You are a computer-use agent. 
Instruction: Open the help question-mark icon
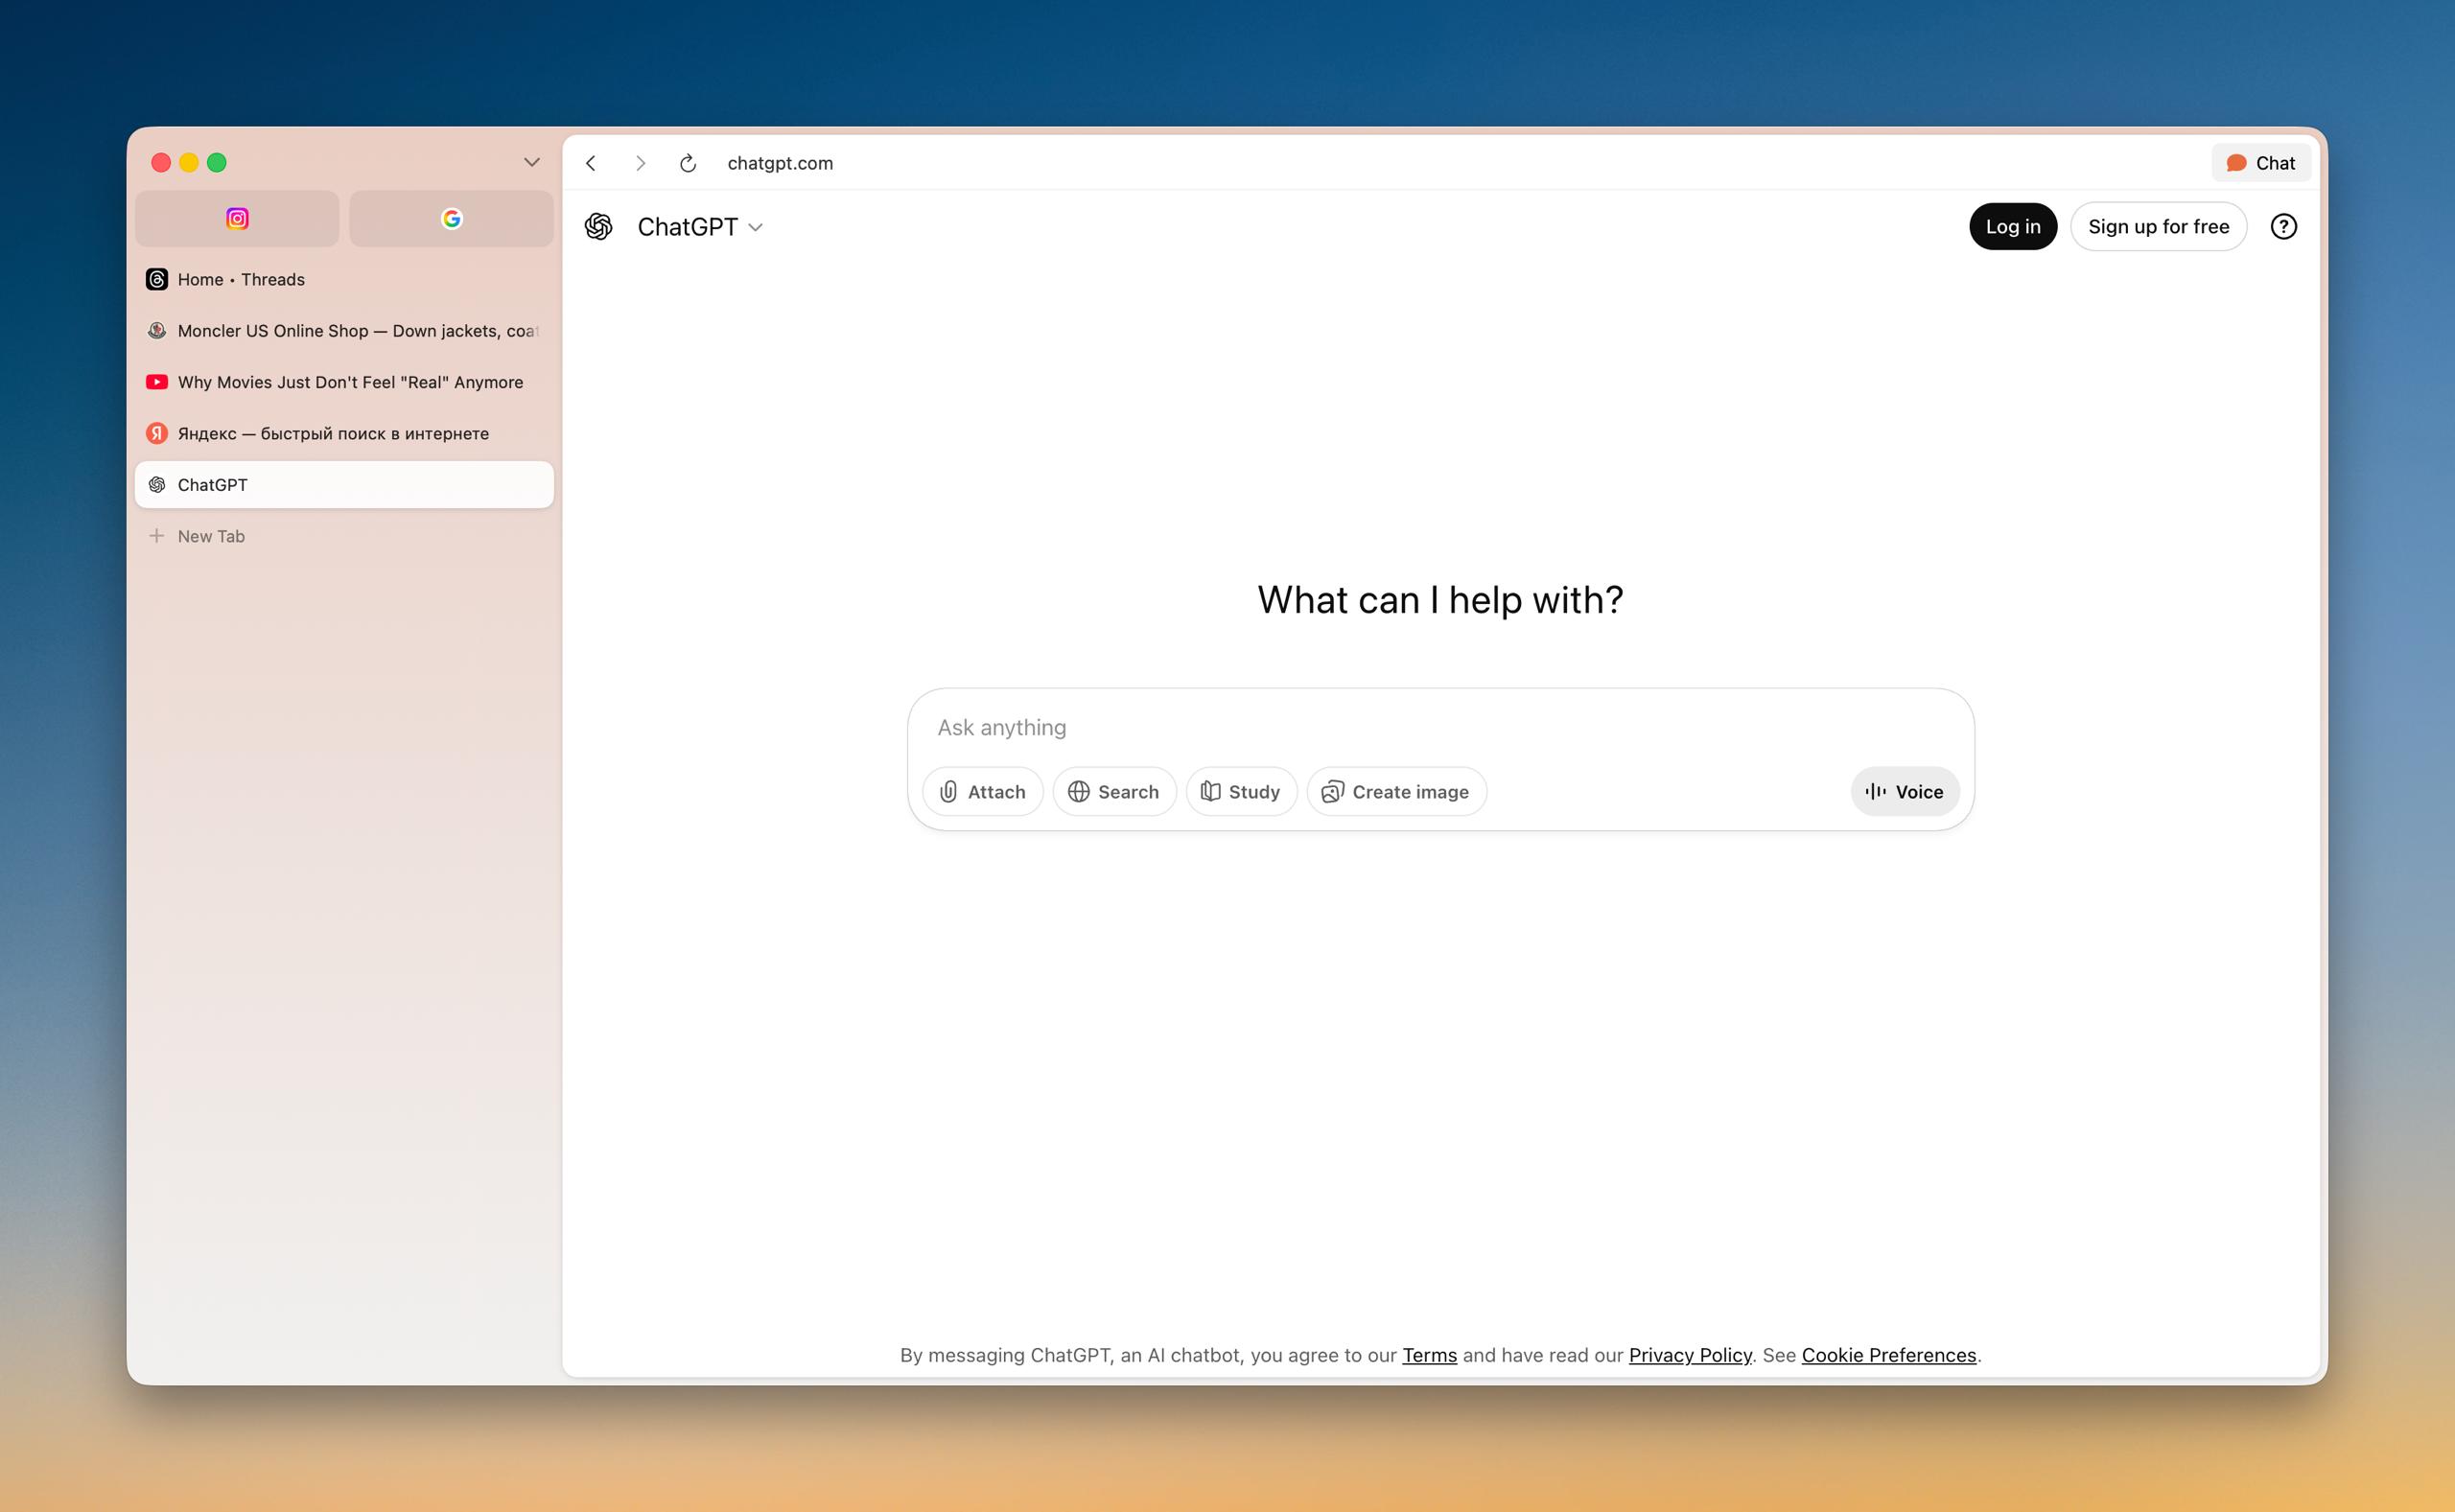(2283, 227)
